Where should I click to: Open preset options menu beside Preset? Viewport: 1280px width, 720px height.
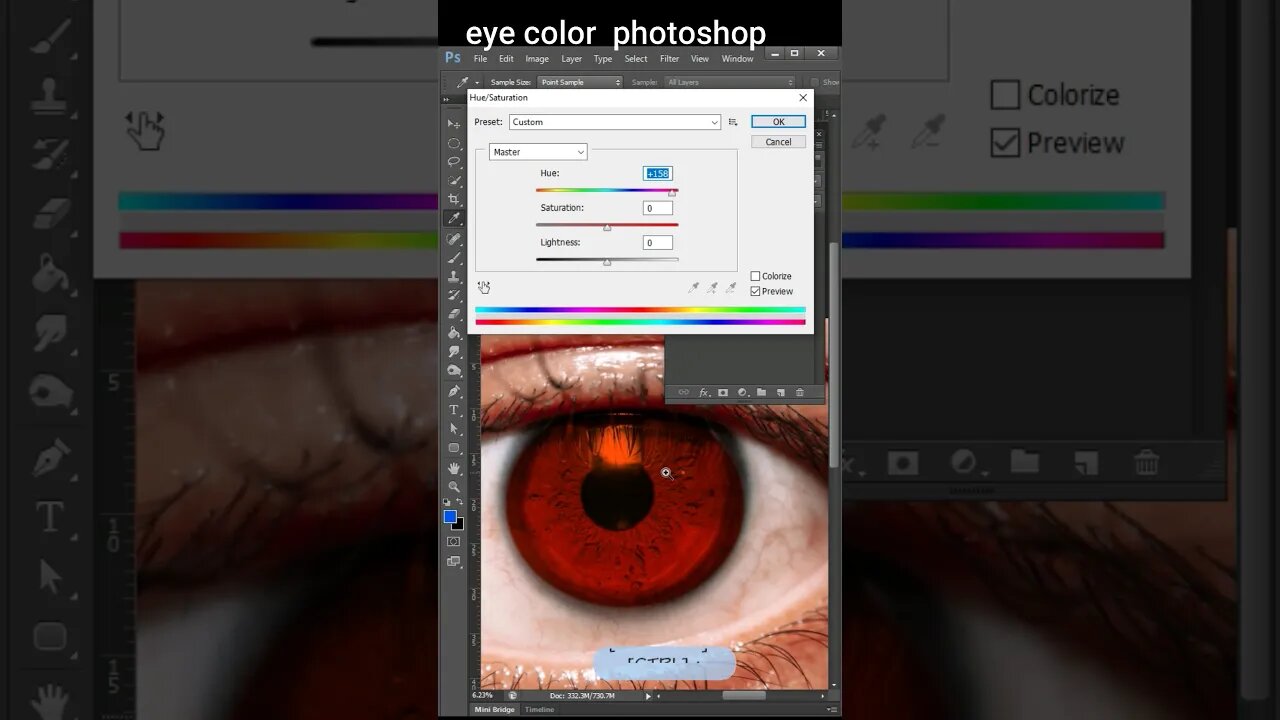click(733, 122)
